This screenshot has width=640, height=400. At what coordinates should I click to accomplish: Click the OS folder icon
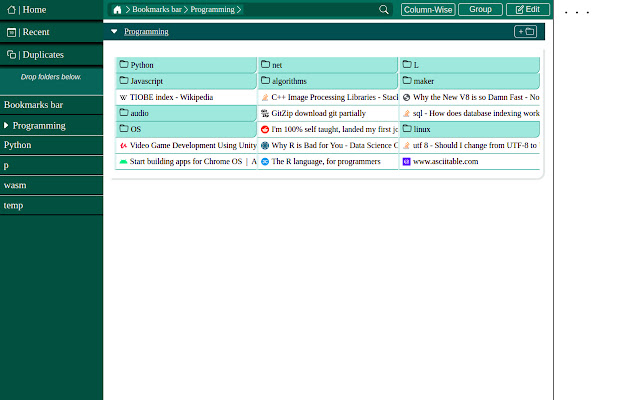[x=124, y=129]
